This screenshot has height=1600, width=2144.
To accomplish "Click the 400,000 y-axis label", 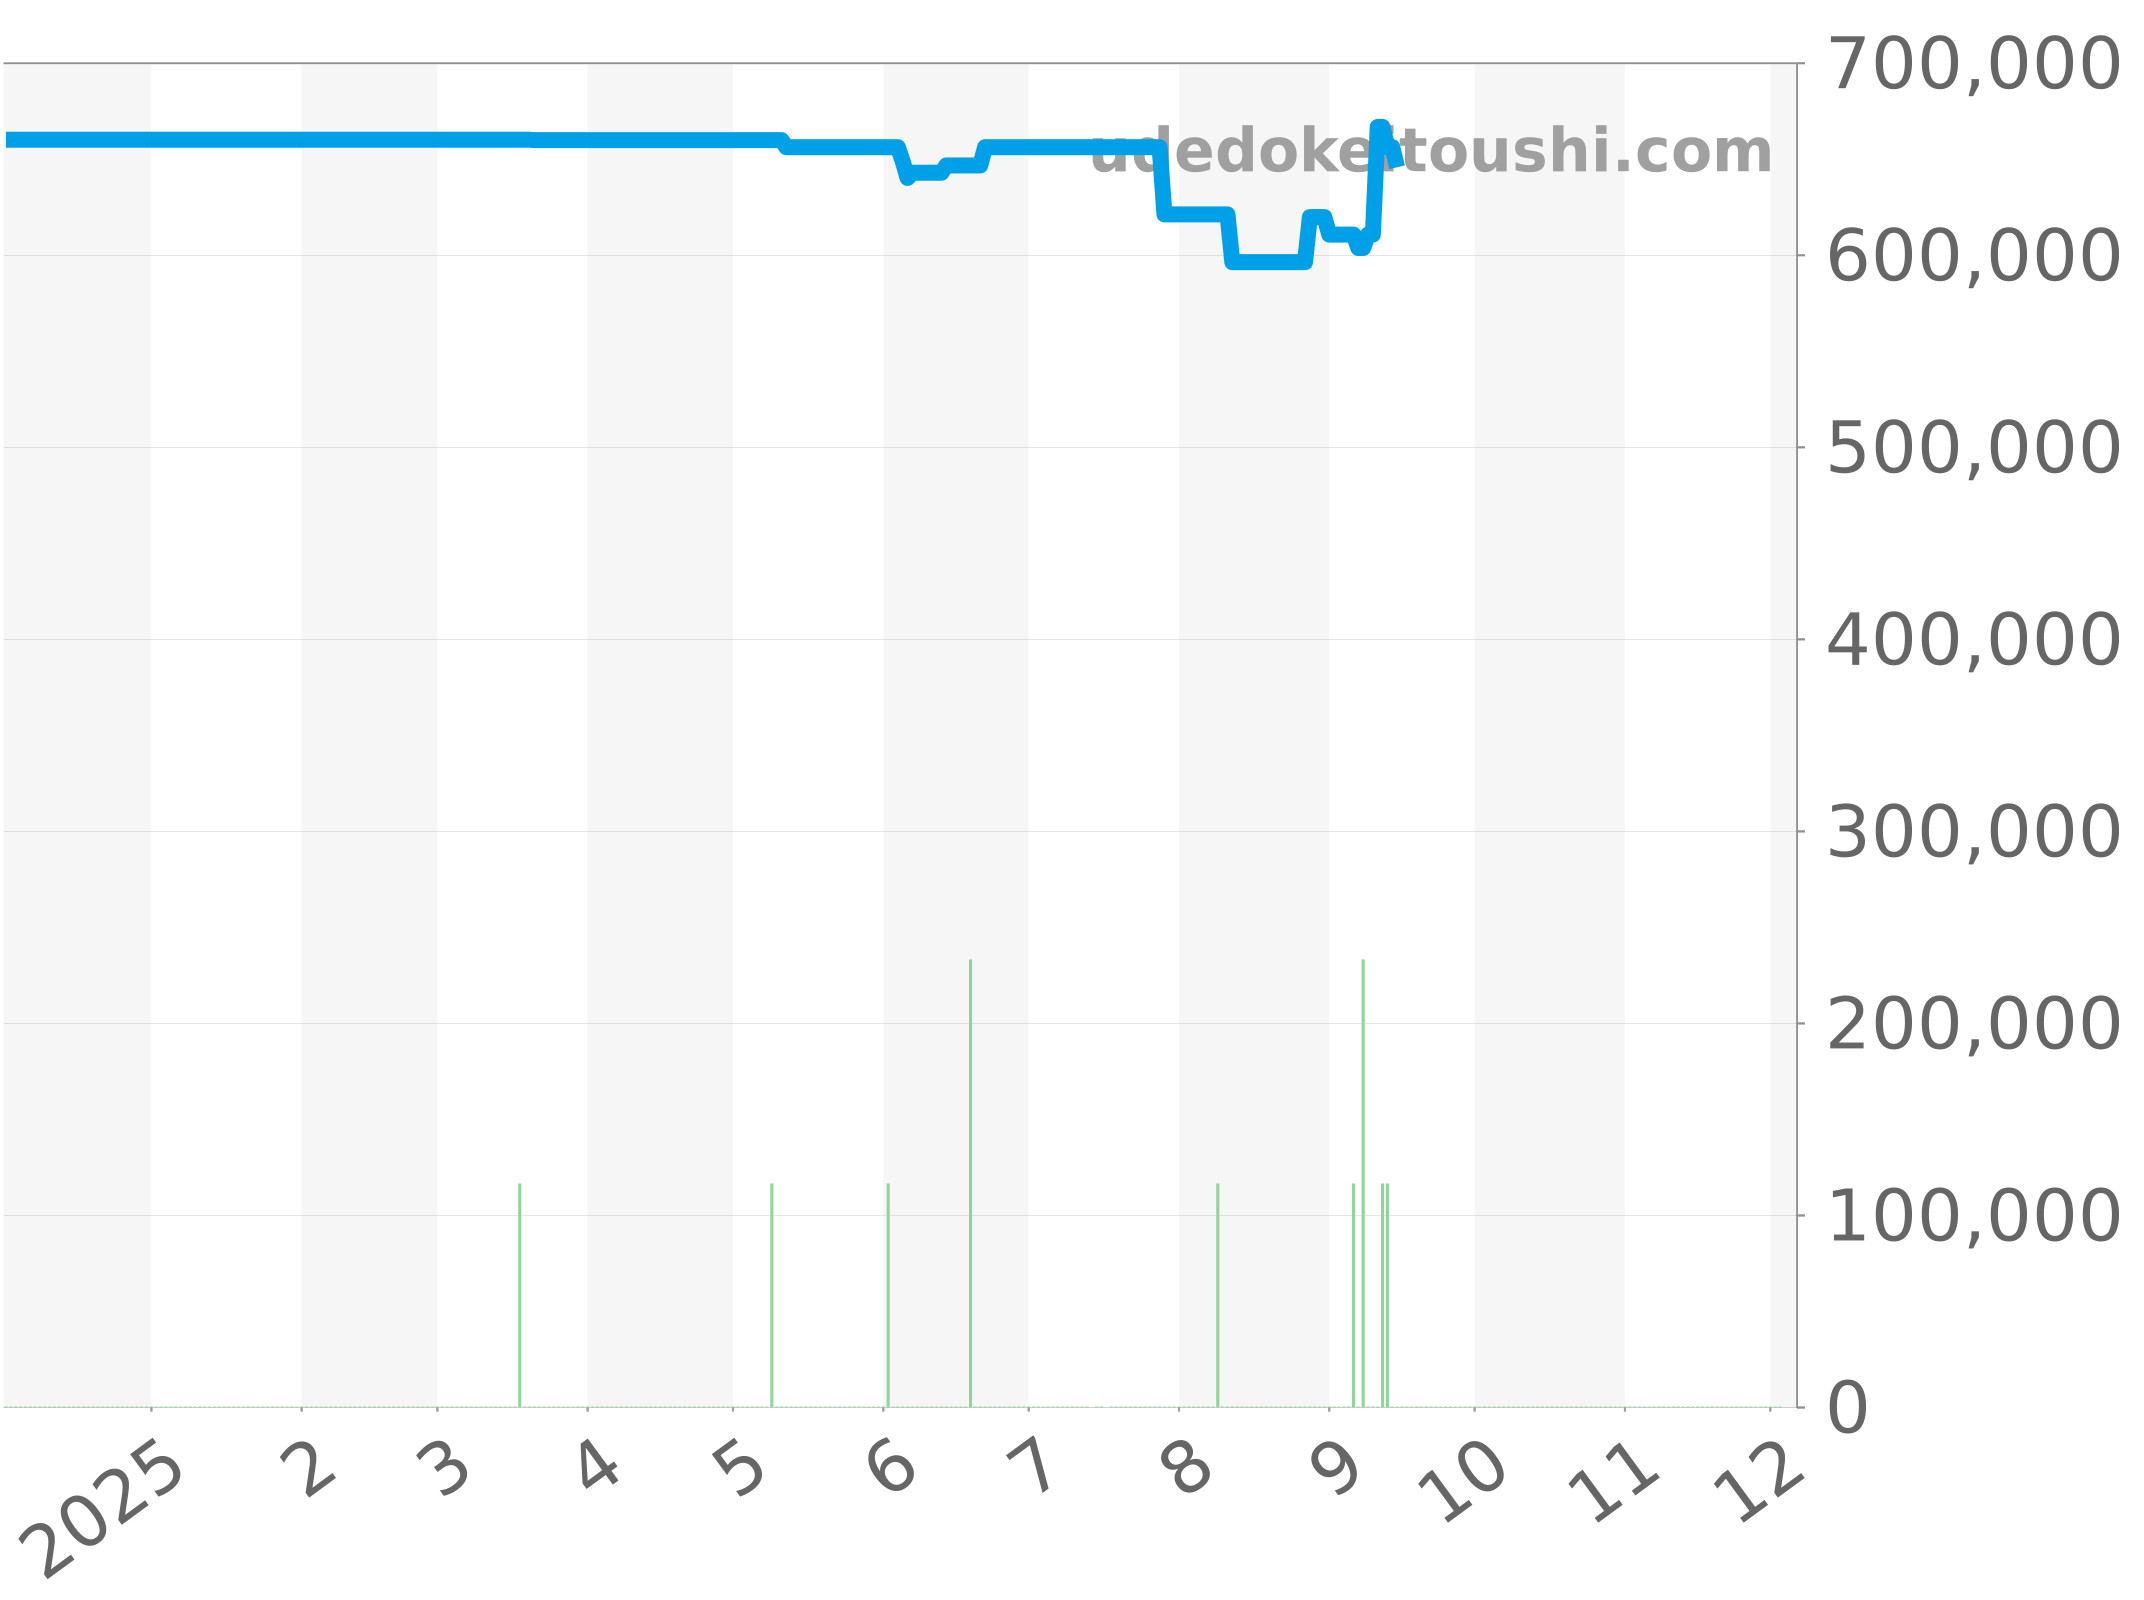I will click(x=1972, y=642).
